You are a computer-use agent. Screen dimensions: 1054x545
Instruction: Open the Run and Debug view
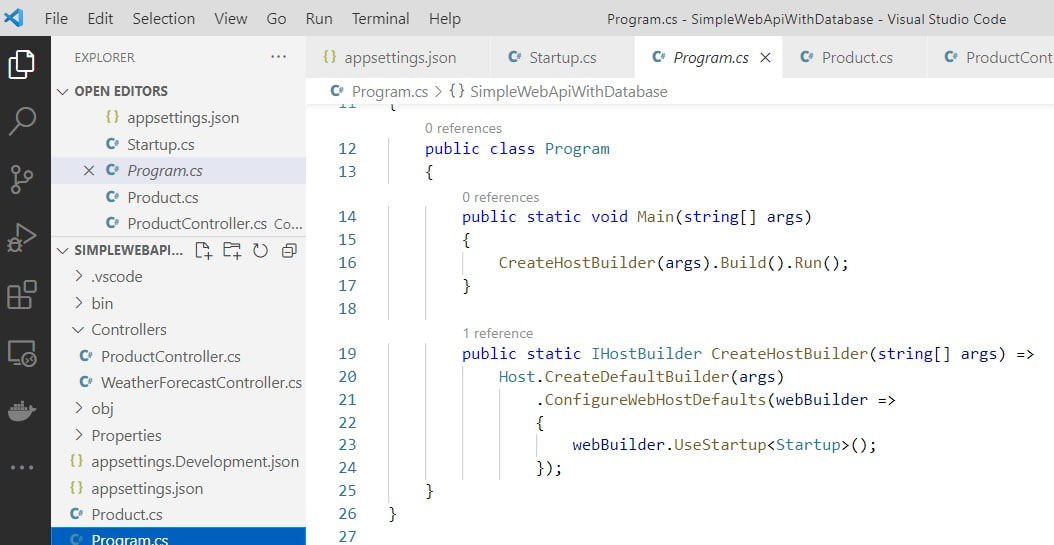[22, 237]
